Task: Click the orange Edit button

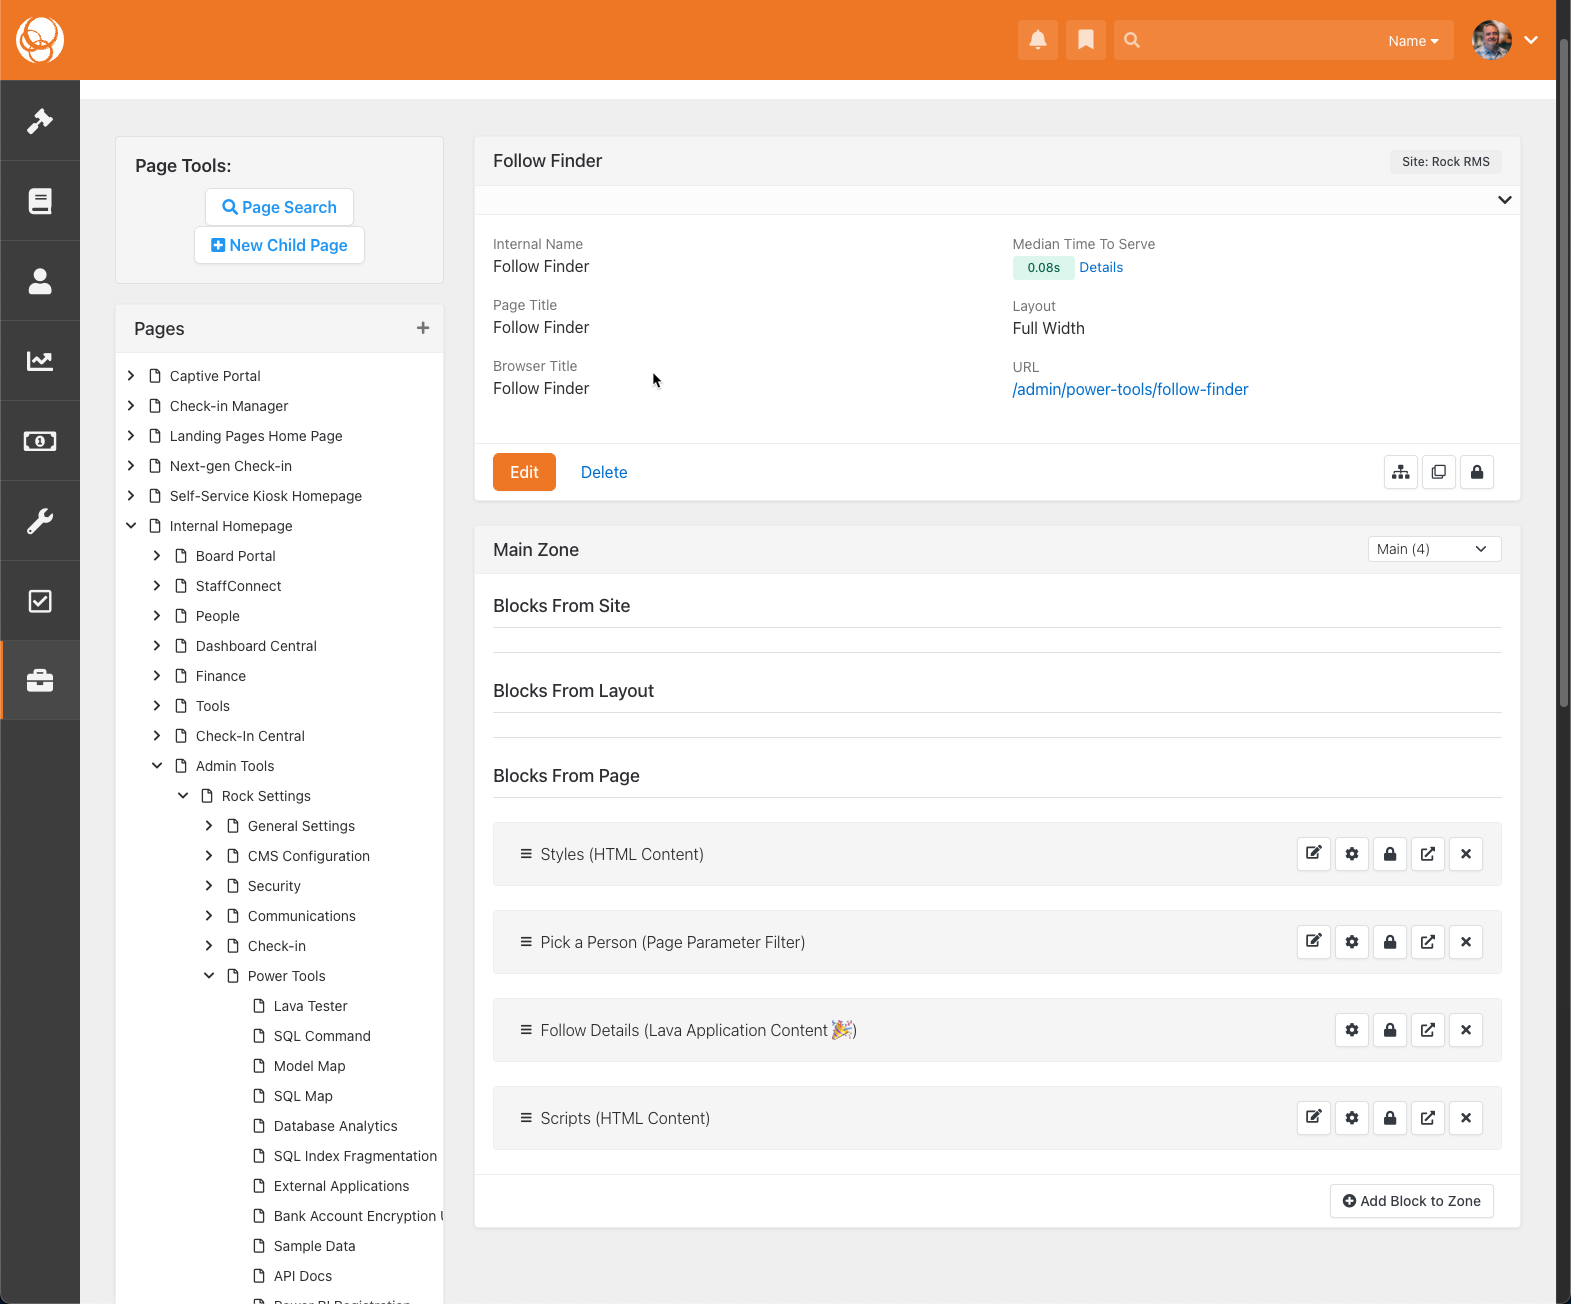Action: coord(524,472)
